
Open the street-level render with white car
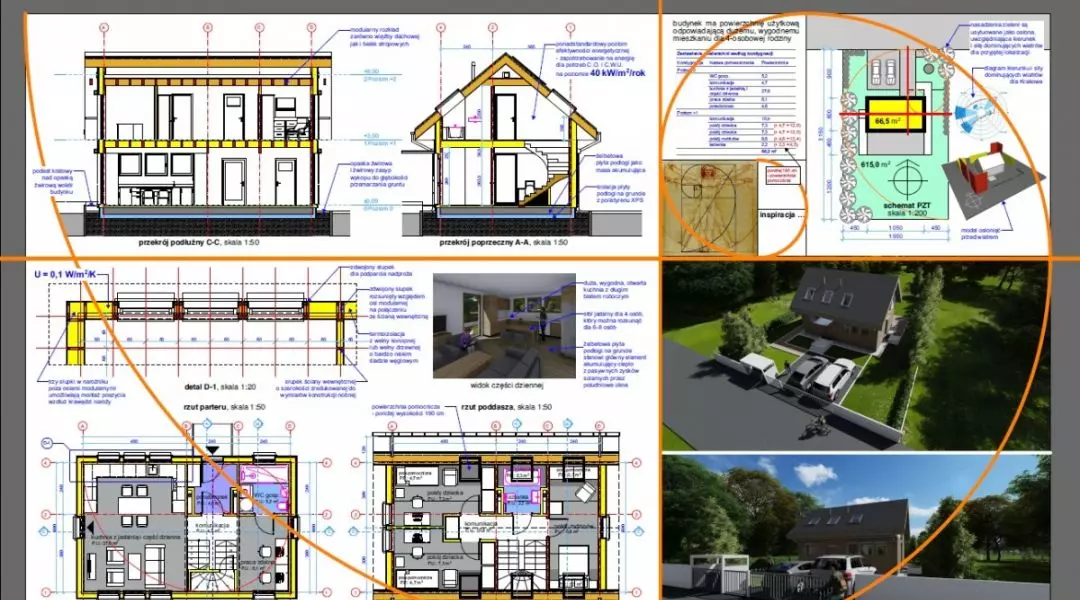856,527
